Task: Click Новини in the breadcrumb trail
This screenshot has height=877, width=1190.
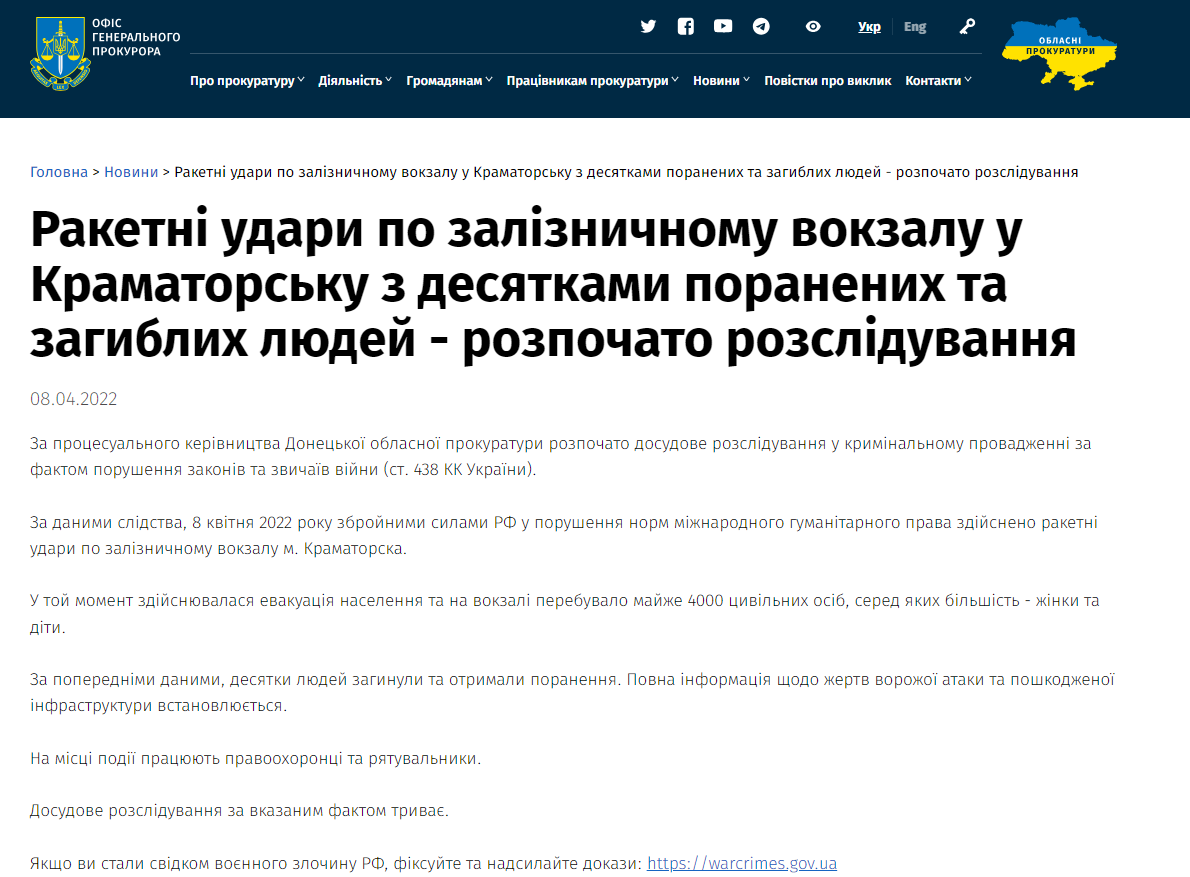Action: pyautogui.click(x=131, y=171)
